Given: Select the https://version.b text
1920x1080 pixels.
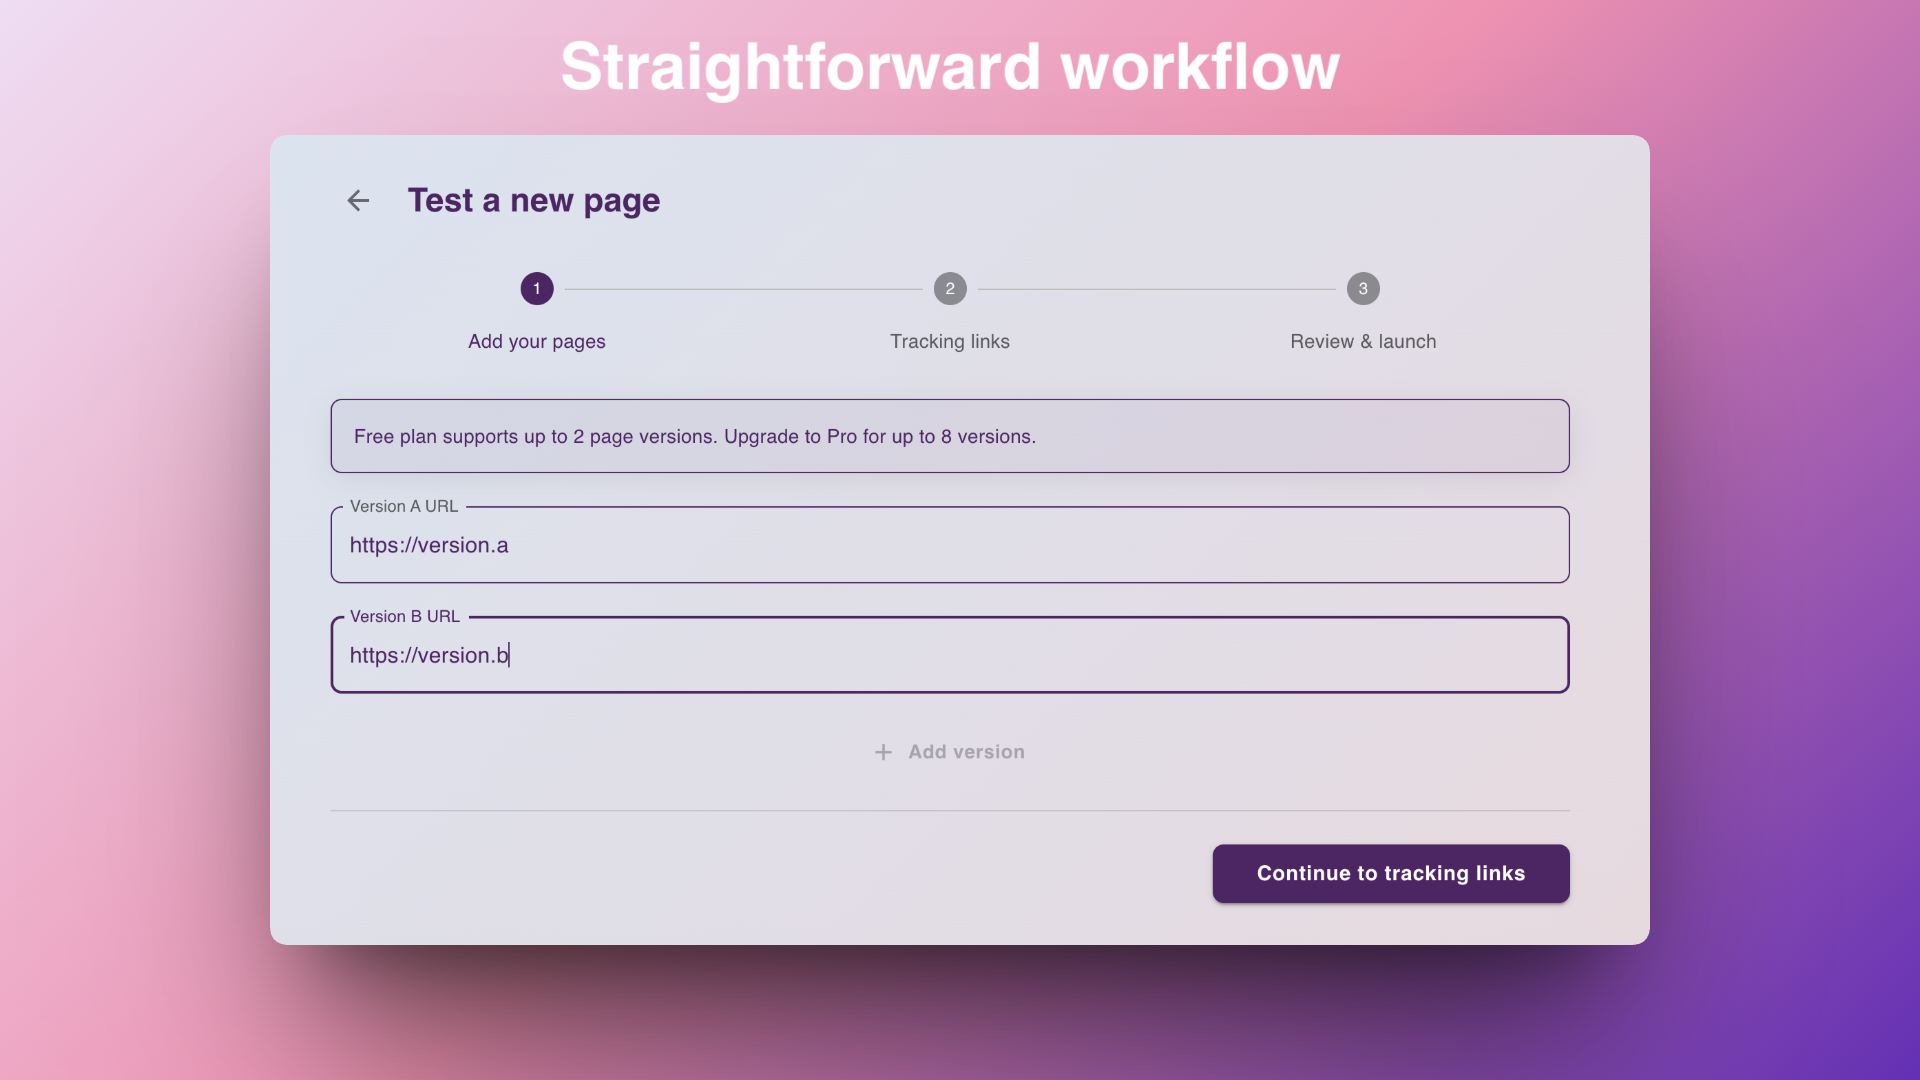Looking at the screenshot, I should 428,655.
